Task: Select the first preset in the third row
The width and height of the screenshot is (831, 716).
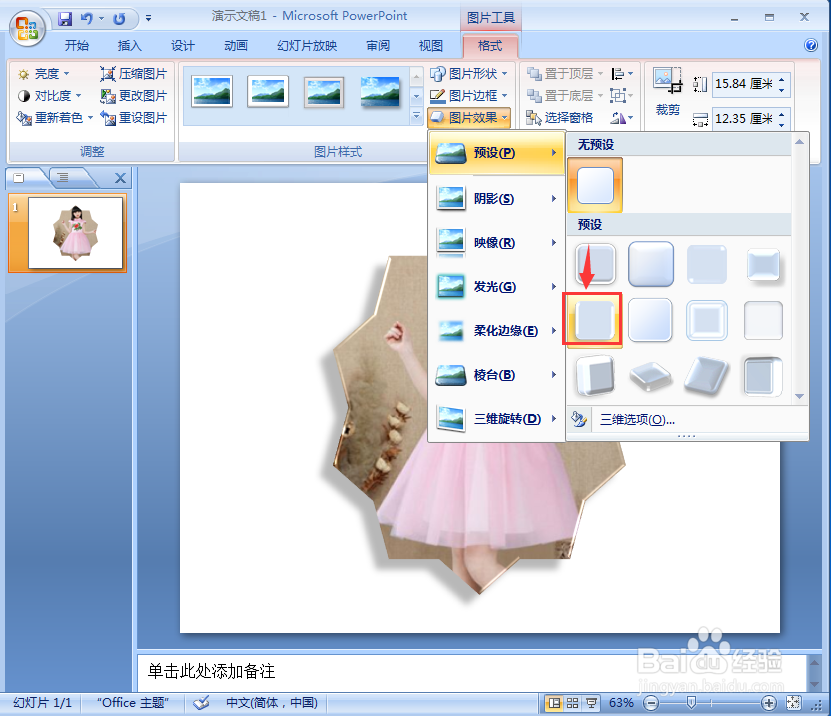Action: tap(596, 376)
